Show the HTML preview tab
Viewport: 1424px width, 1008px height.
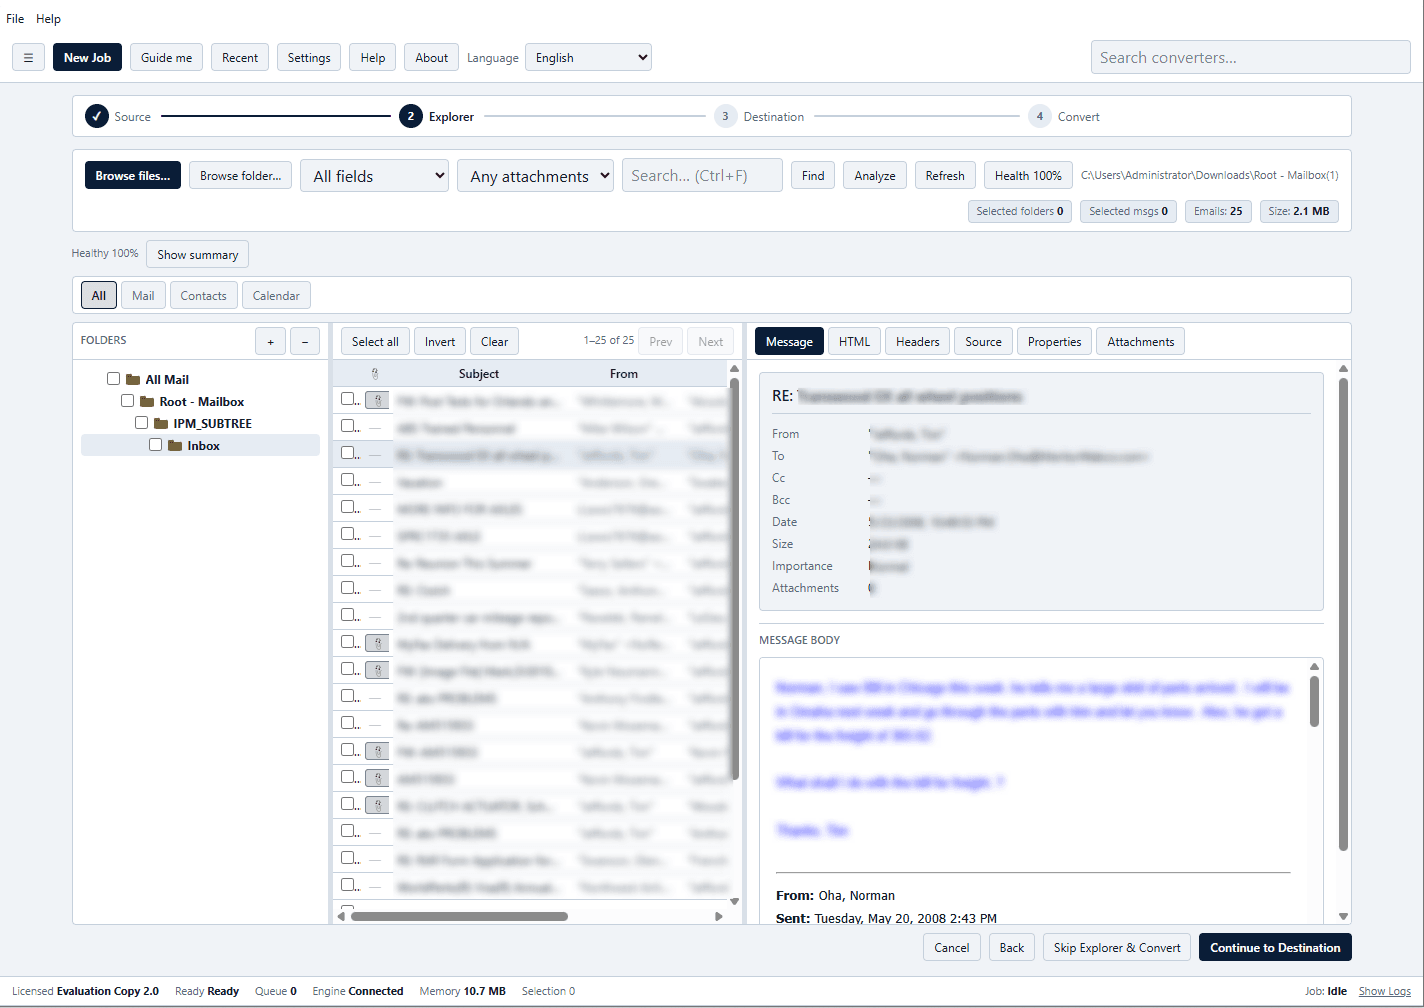pyautogui.click(x=854, y=342)
